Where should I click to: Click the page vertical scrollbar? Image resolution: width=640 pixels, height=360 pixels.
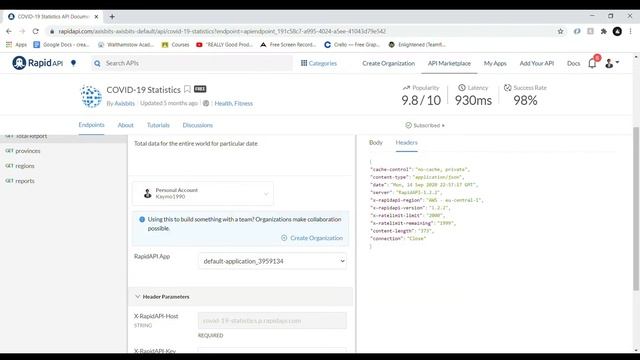point(636,208)
